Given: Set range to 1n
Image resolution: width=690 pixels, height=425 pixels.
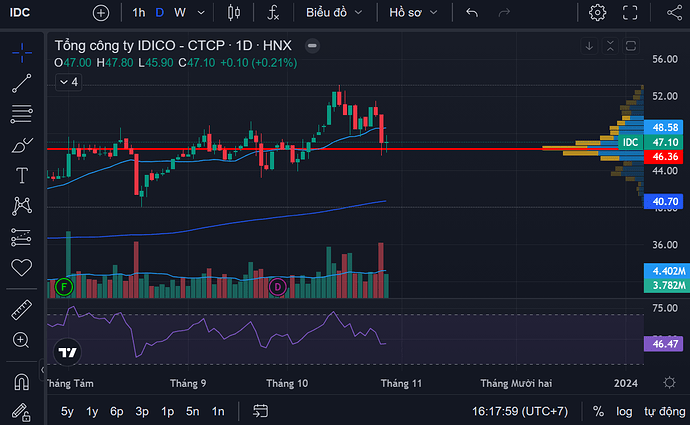Looking at the screenshot, I should [218, 411].
